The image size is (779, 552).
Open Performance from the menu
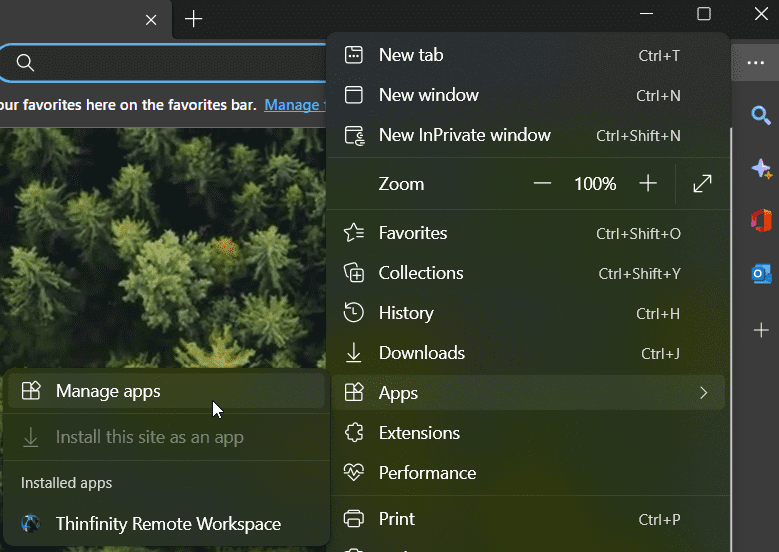[529, 473]
